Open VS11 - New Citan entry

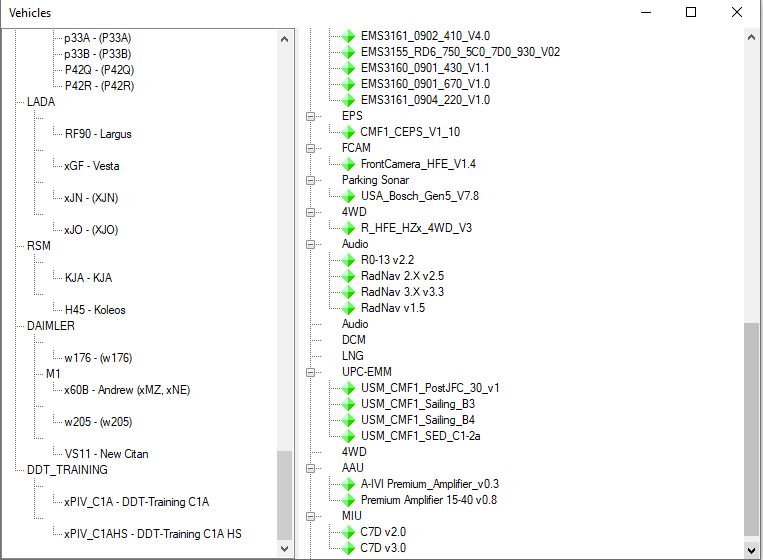106,454
